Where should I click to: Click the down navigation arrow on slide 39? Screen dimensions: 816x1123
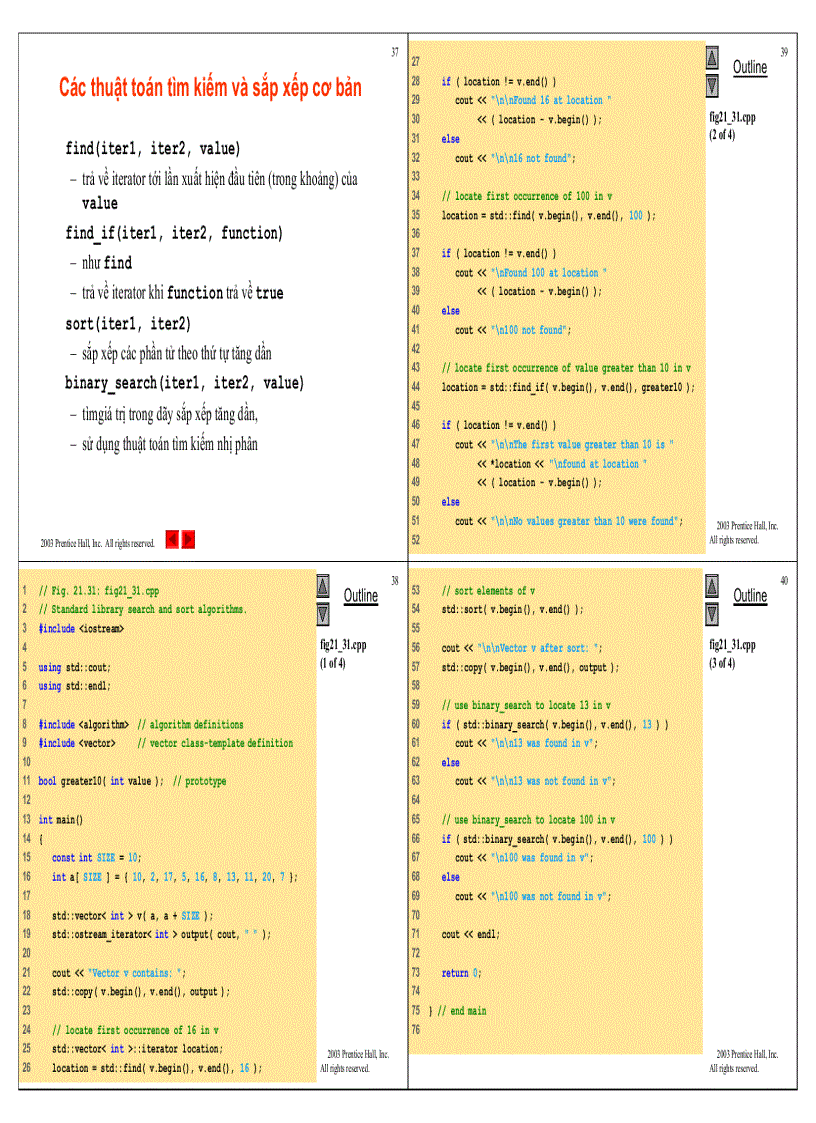pyautogui.click(x=711, y=84)
